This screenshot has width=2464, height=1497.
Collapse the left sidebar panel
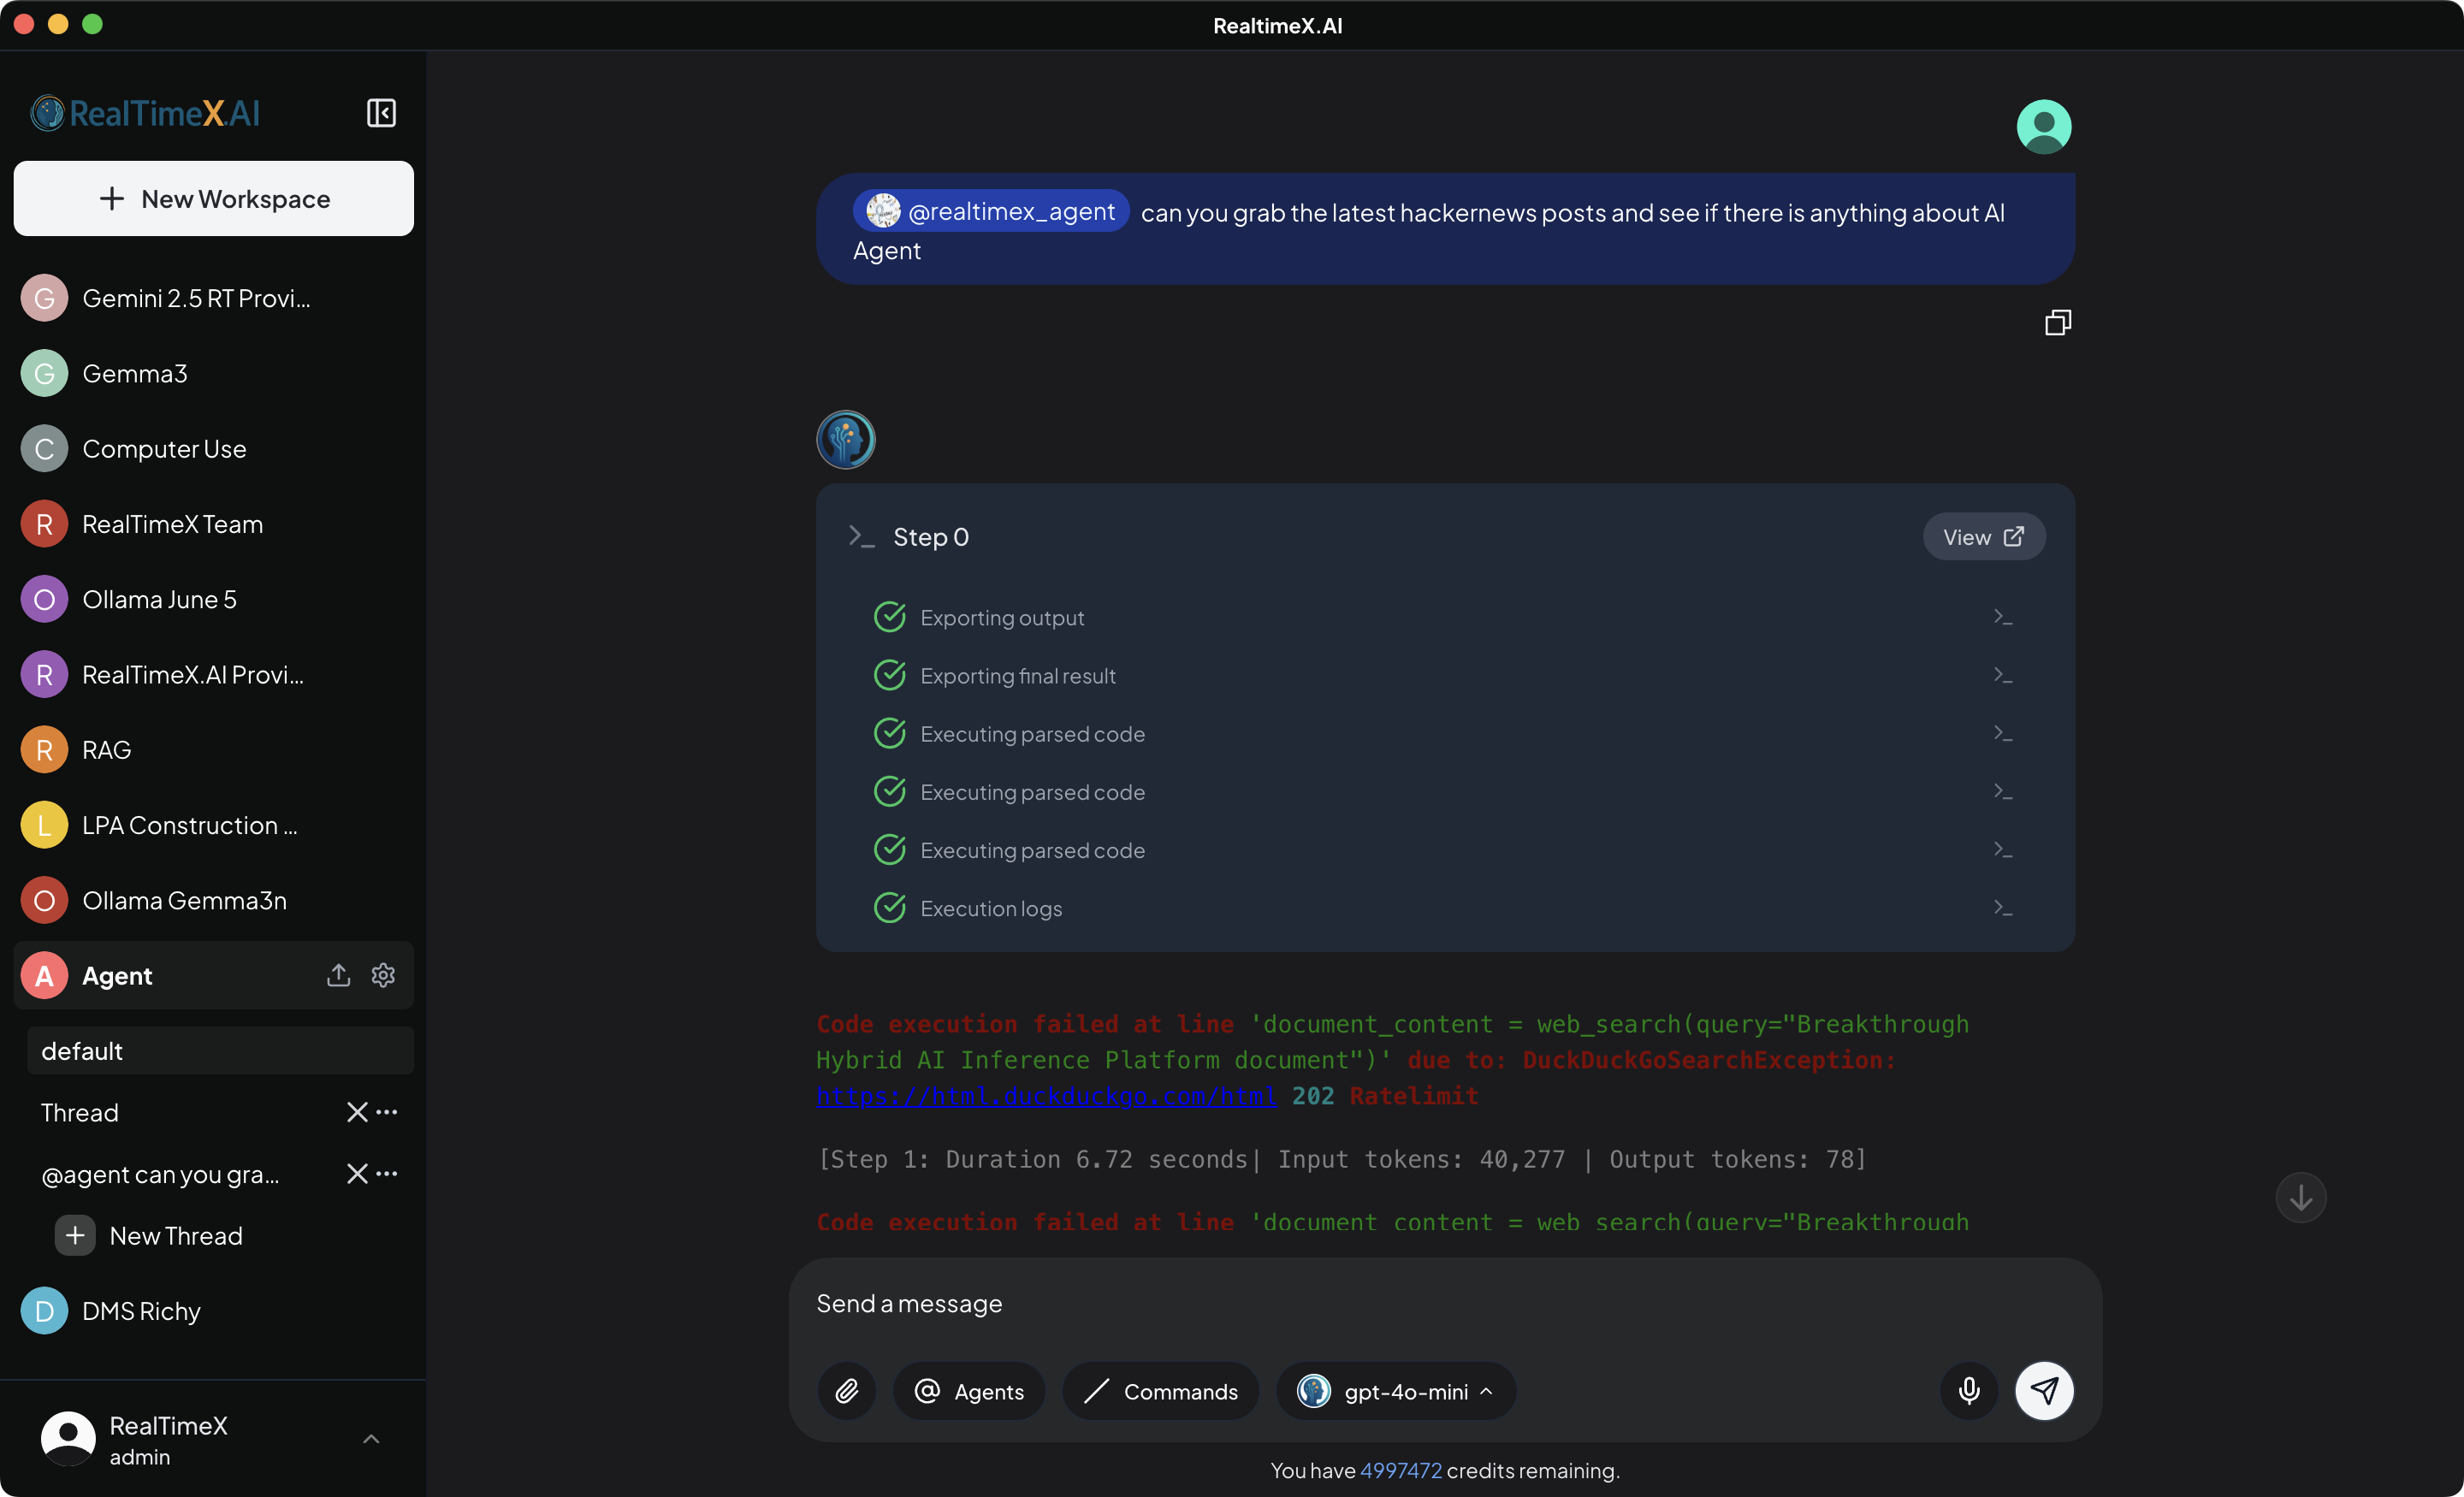point(381,112)
